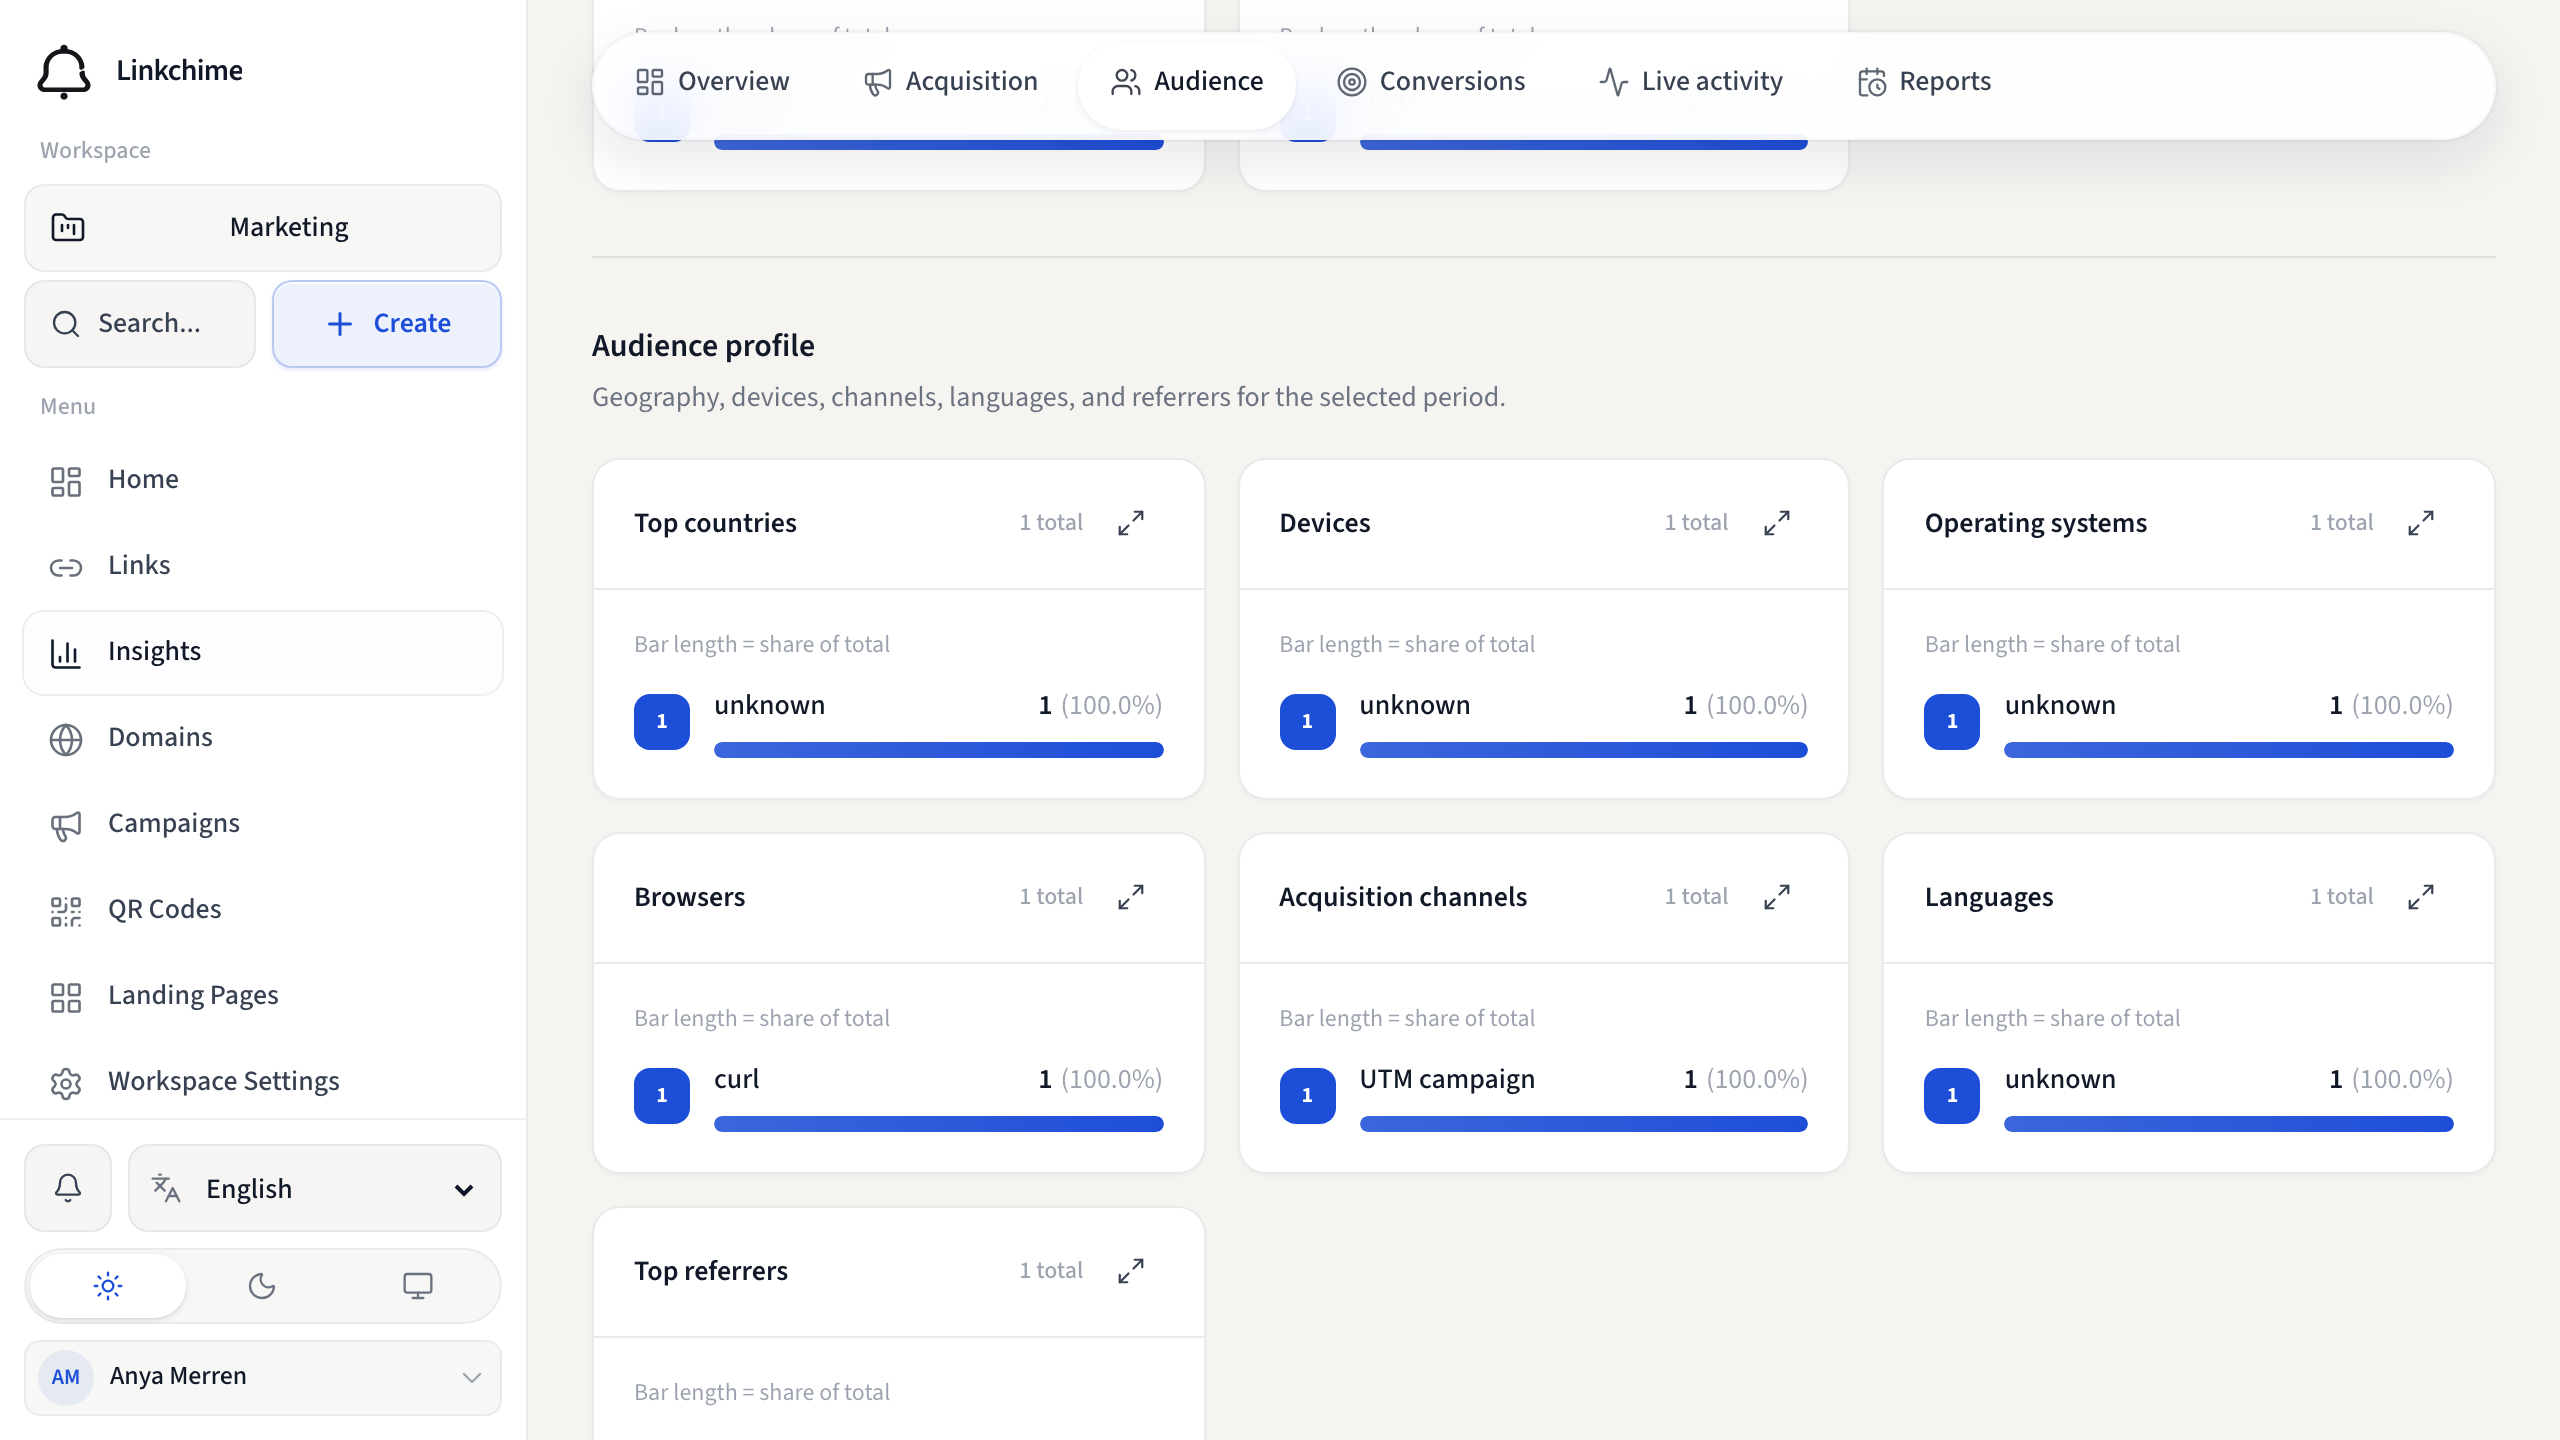Switch to dark theme
Screen dimensions: 2560x1440
(262, 1286)
